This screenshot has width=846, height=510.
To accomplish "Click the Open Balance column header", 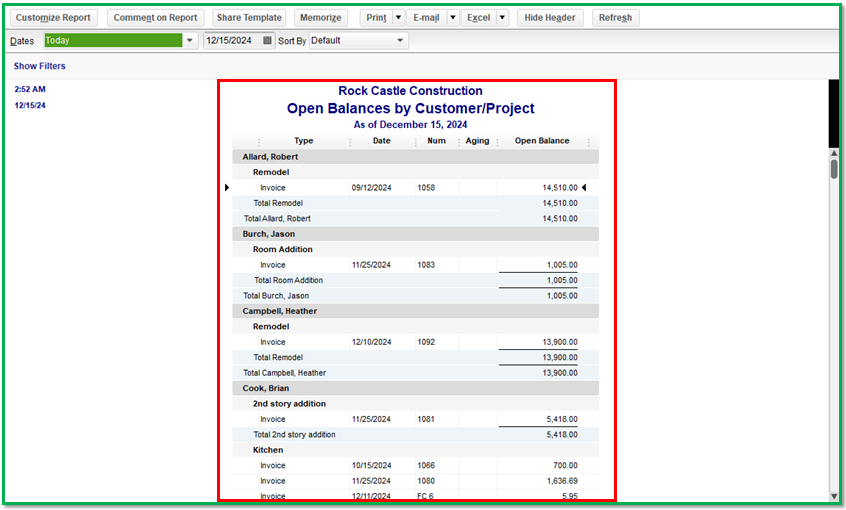I will [542, 141].
